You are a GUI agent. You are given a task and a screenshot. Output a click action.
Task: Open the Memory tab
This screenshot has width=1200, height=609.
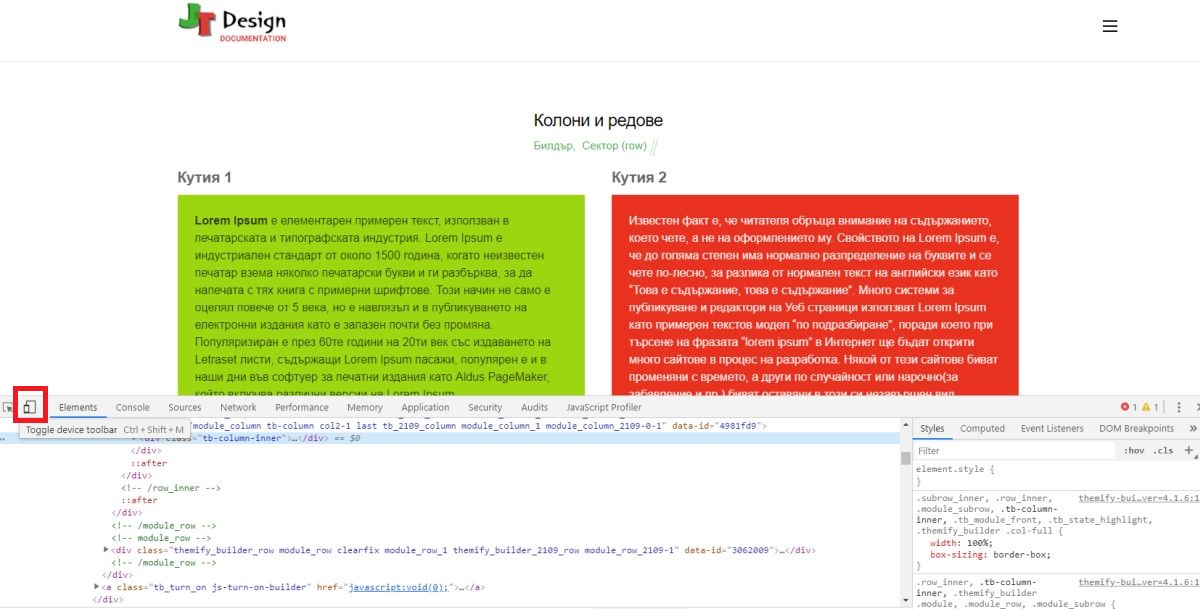365,408
